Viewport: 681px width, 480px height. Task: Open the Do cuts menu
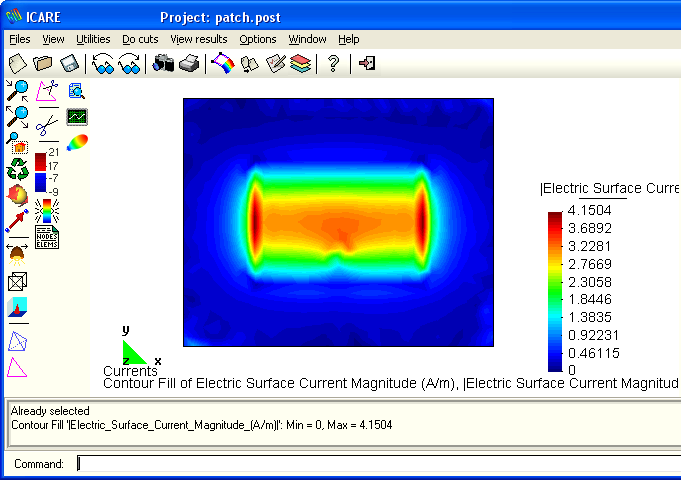pos(140,39)
